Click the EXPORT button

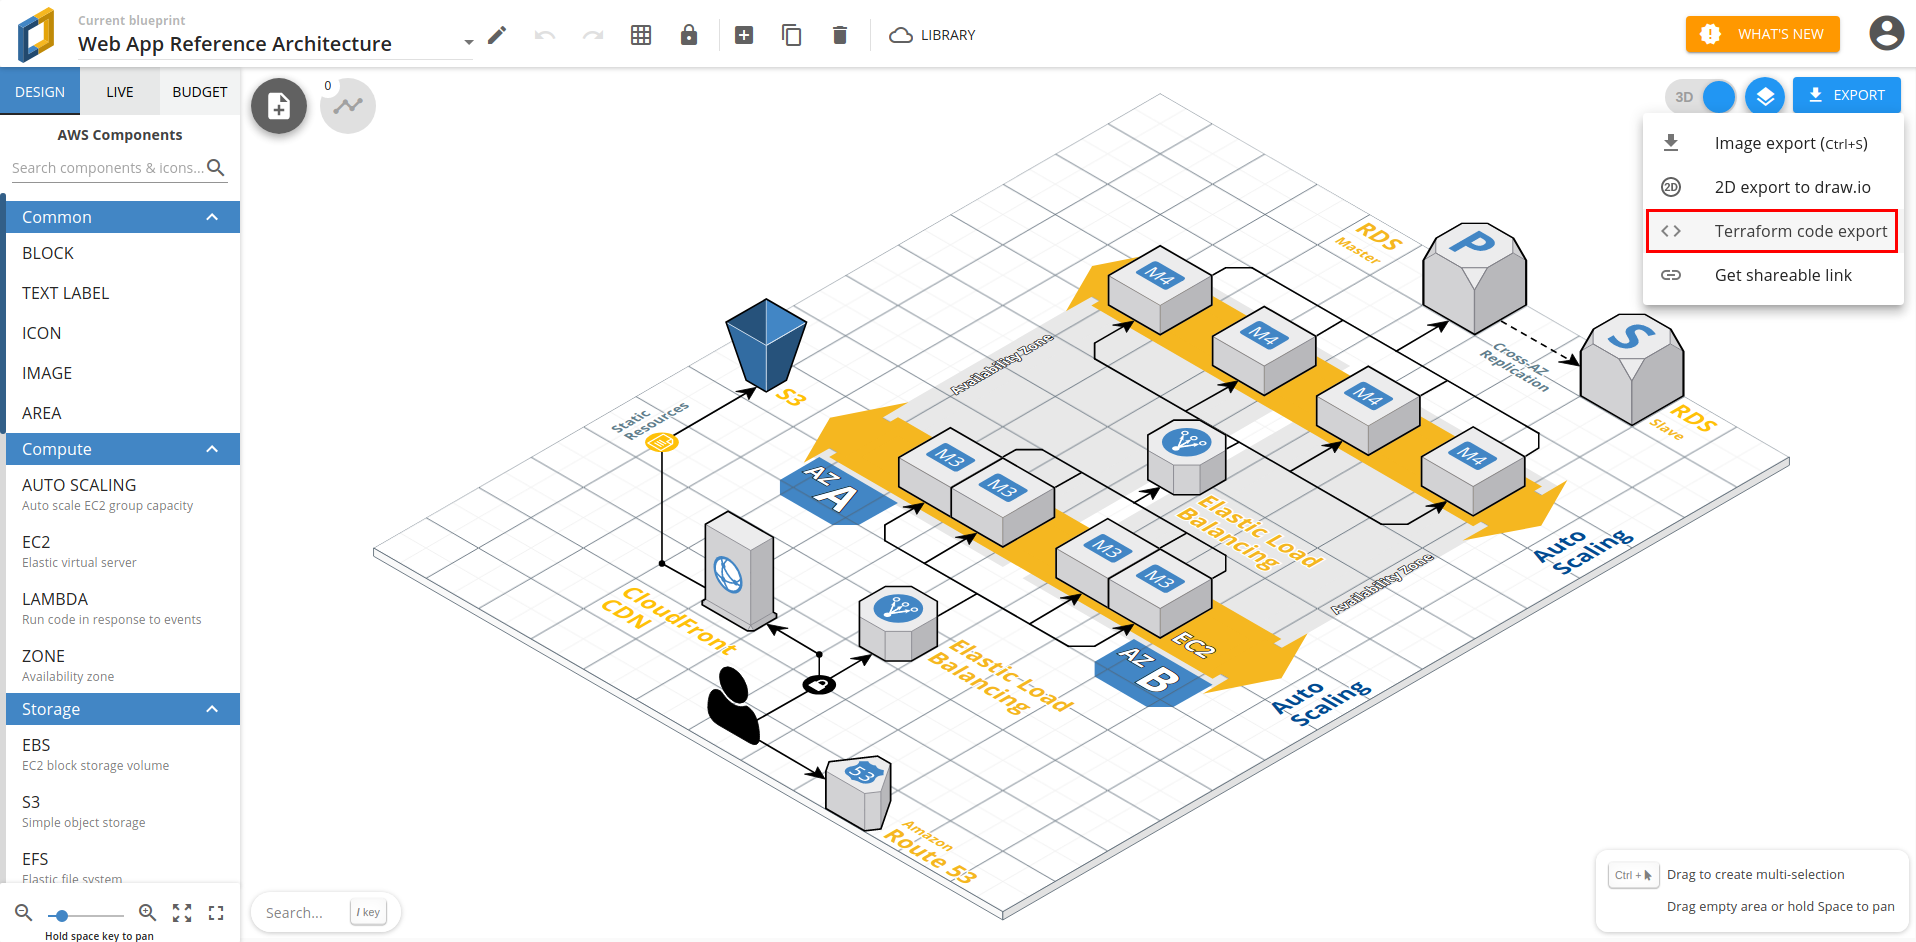tap(1846, 95)
